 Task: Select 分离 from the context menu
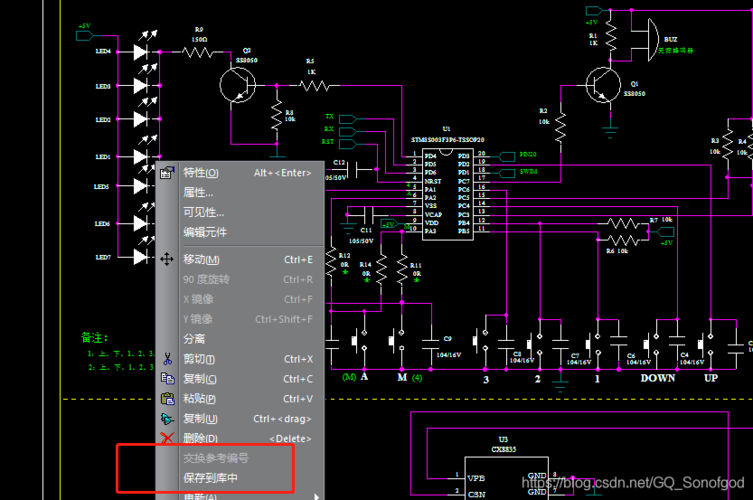194,339
